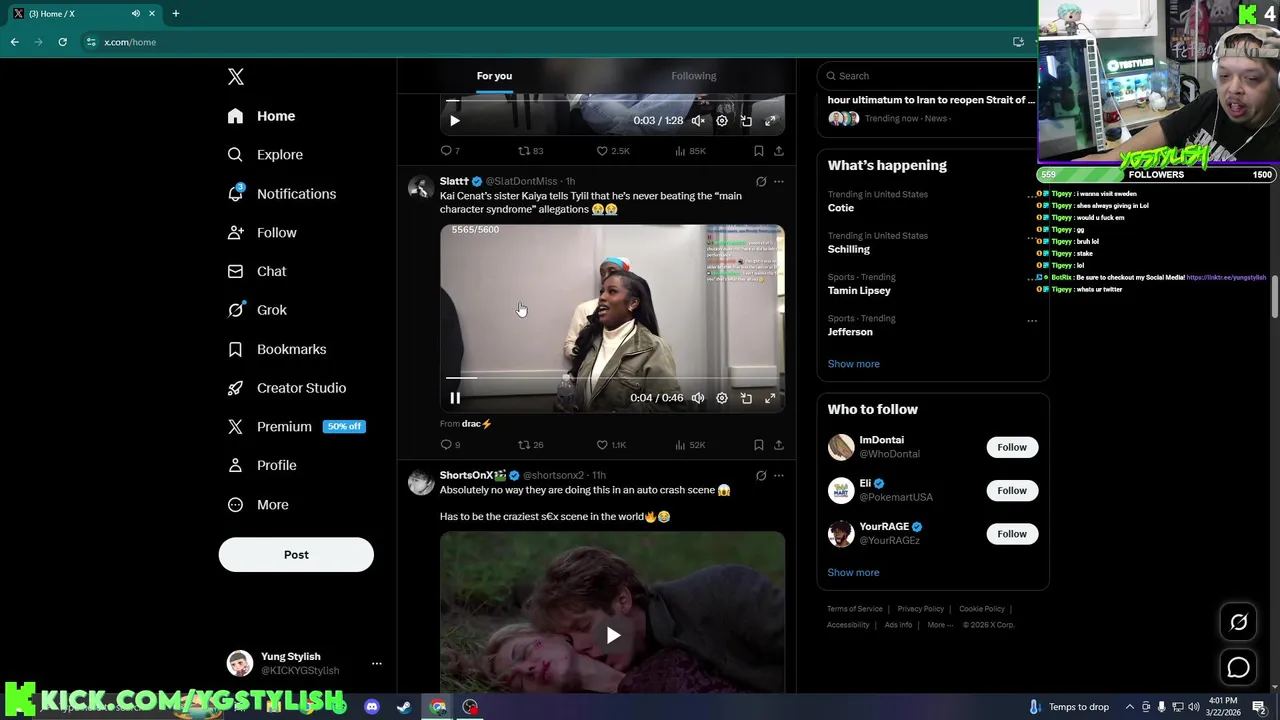Fullscreen the top video
This screenshot has height=720, width=1280.
pos(770,121)
